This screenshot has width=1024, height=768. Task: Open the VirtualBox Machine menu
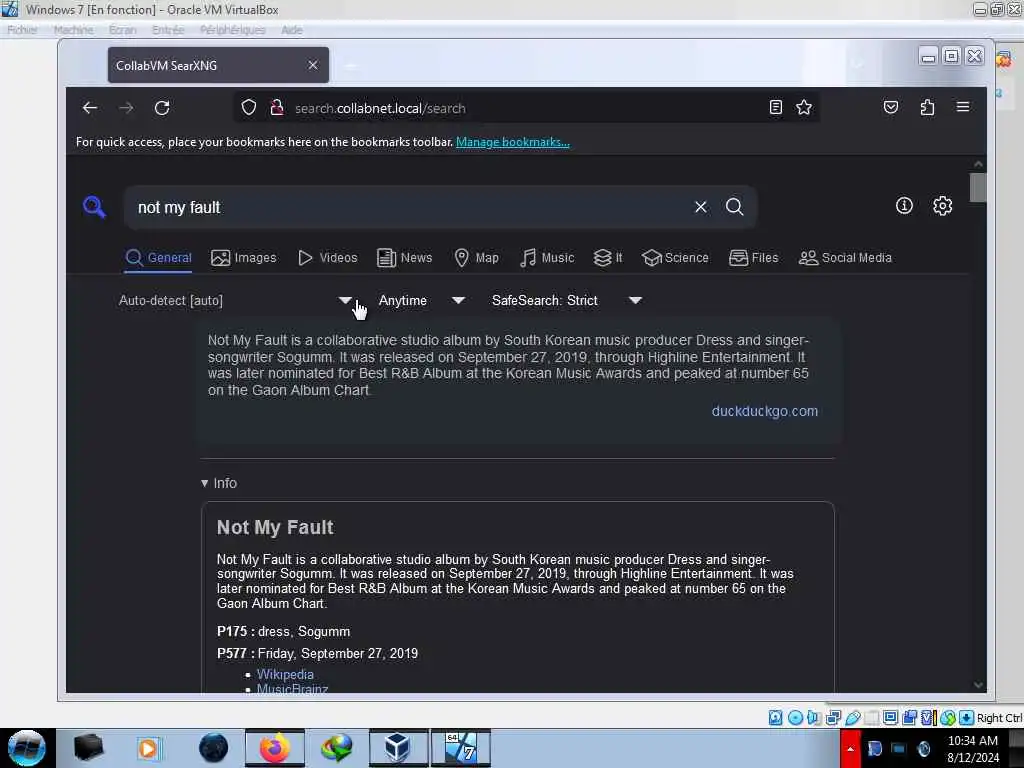73,30
